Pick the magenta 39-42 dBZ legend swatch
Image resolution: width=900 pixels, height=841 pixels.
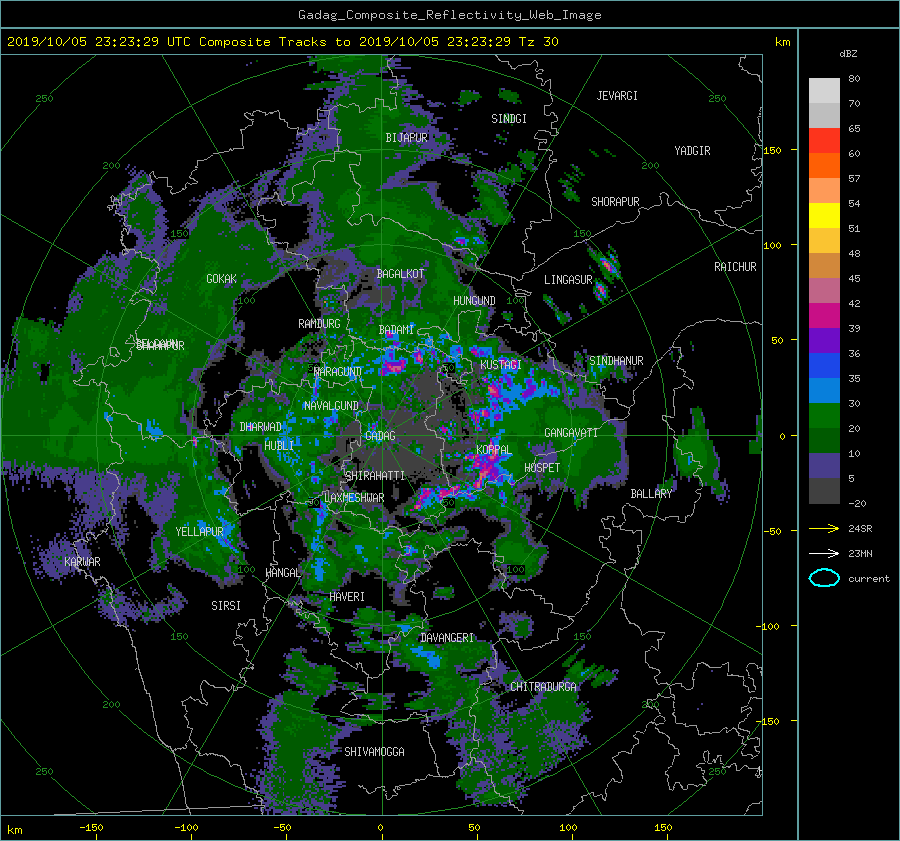(824, 316)
